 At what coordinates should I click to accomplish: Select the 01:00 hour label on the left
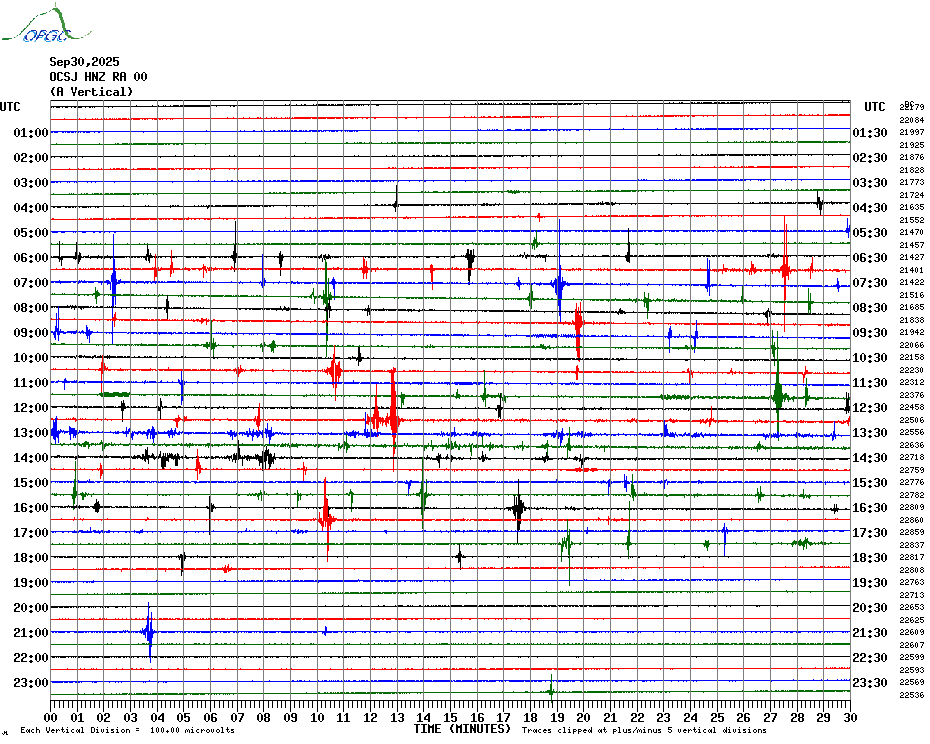[x=31, y=132]
